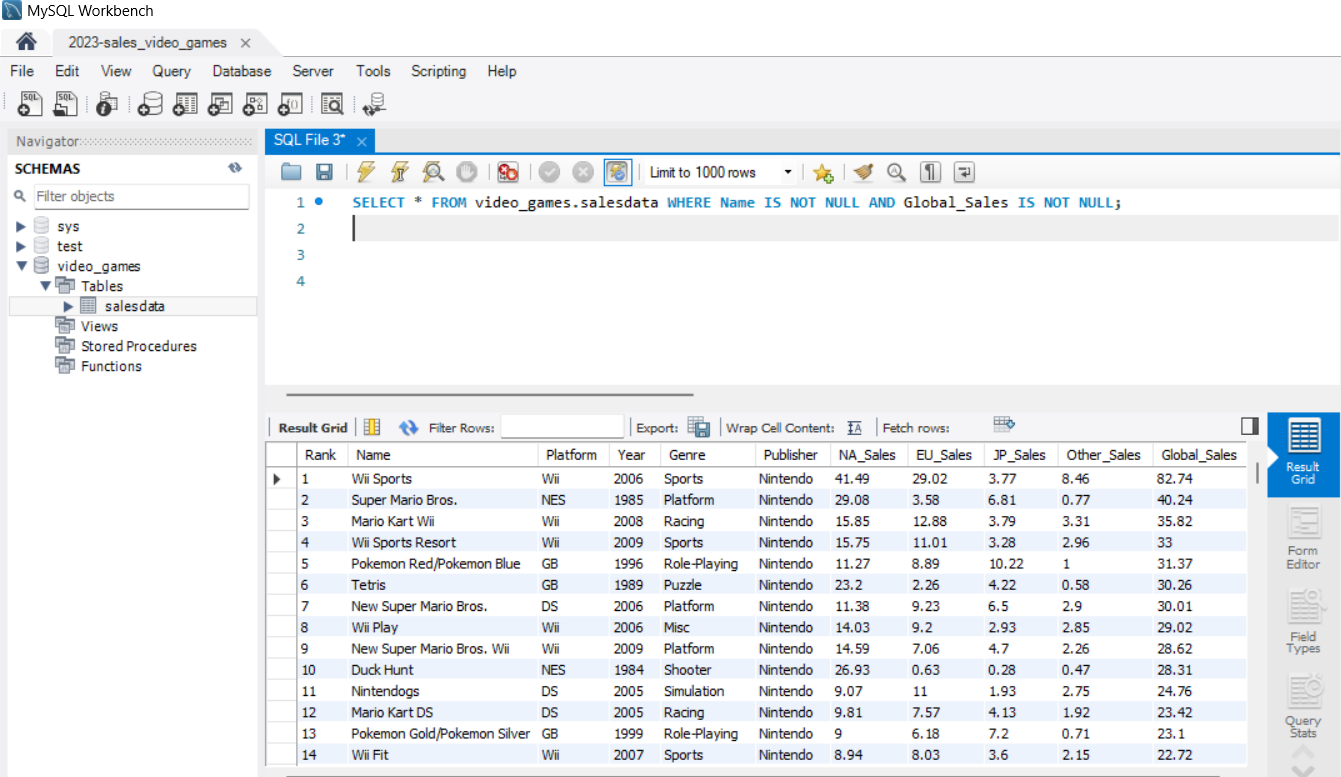Viewport: 1341px width, 777px height.
Task: Select the SQL File 3 editor tab
Action: (x=310, y=140)
